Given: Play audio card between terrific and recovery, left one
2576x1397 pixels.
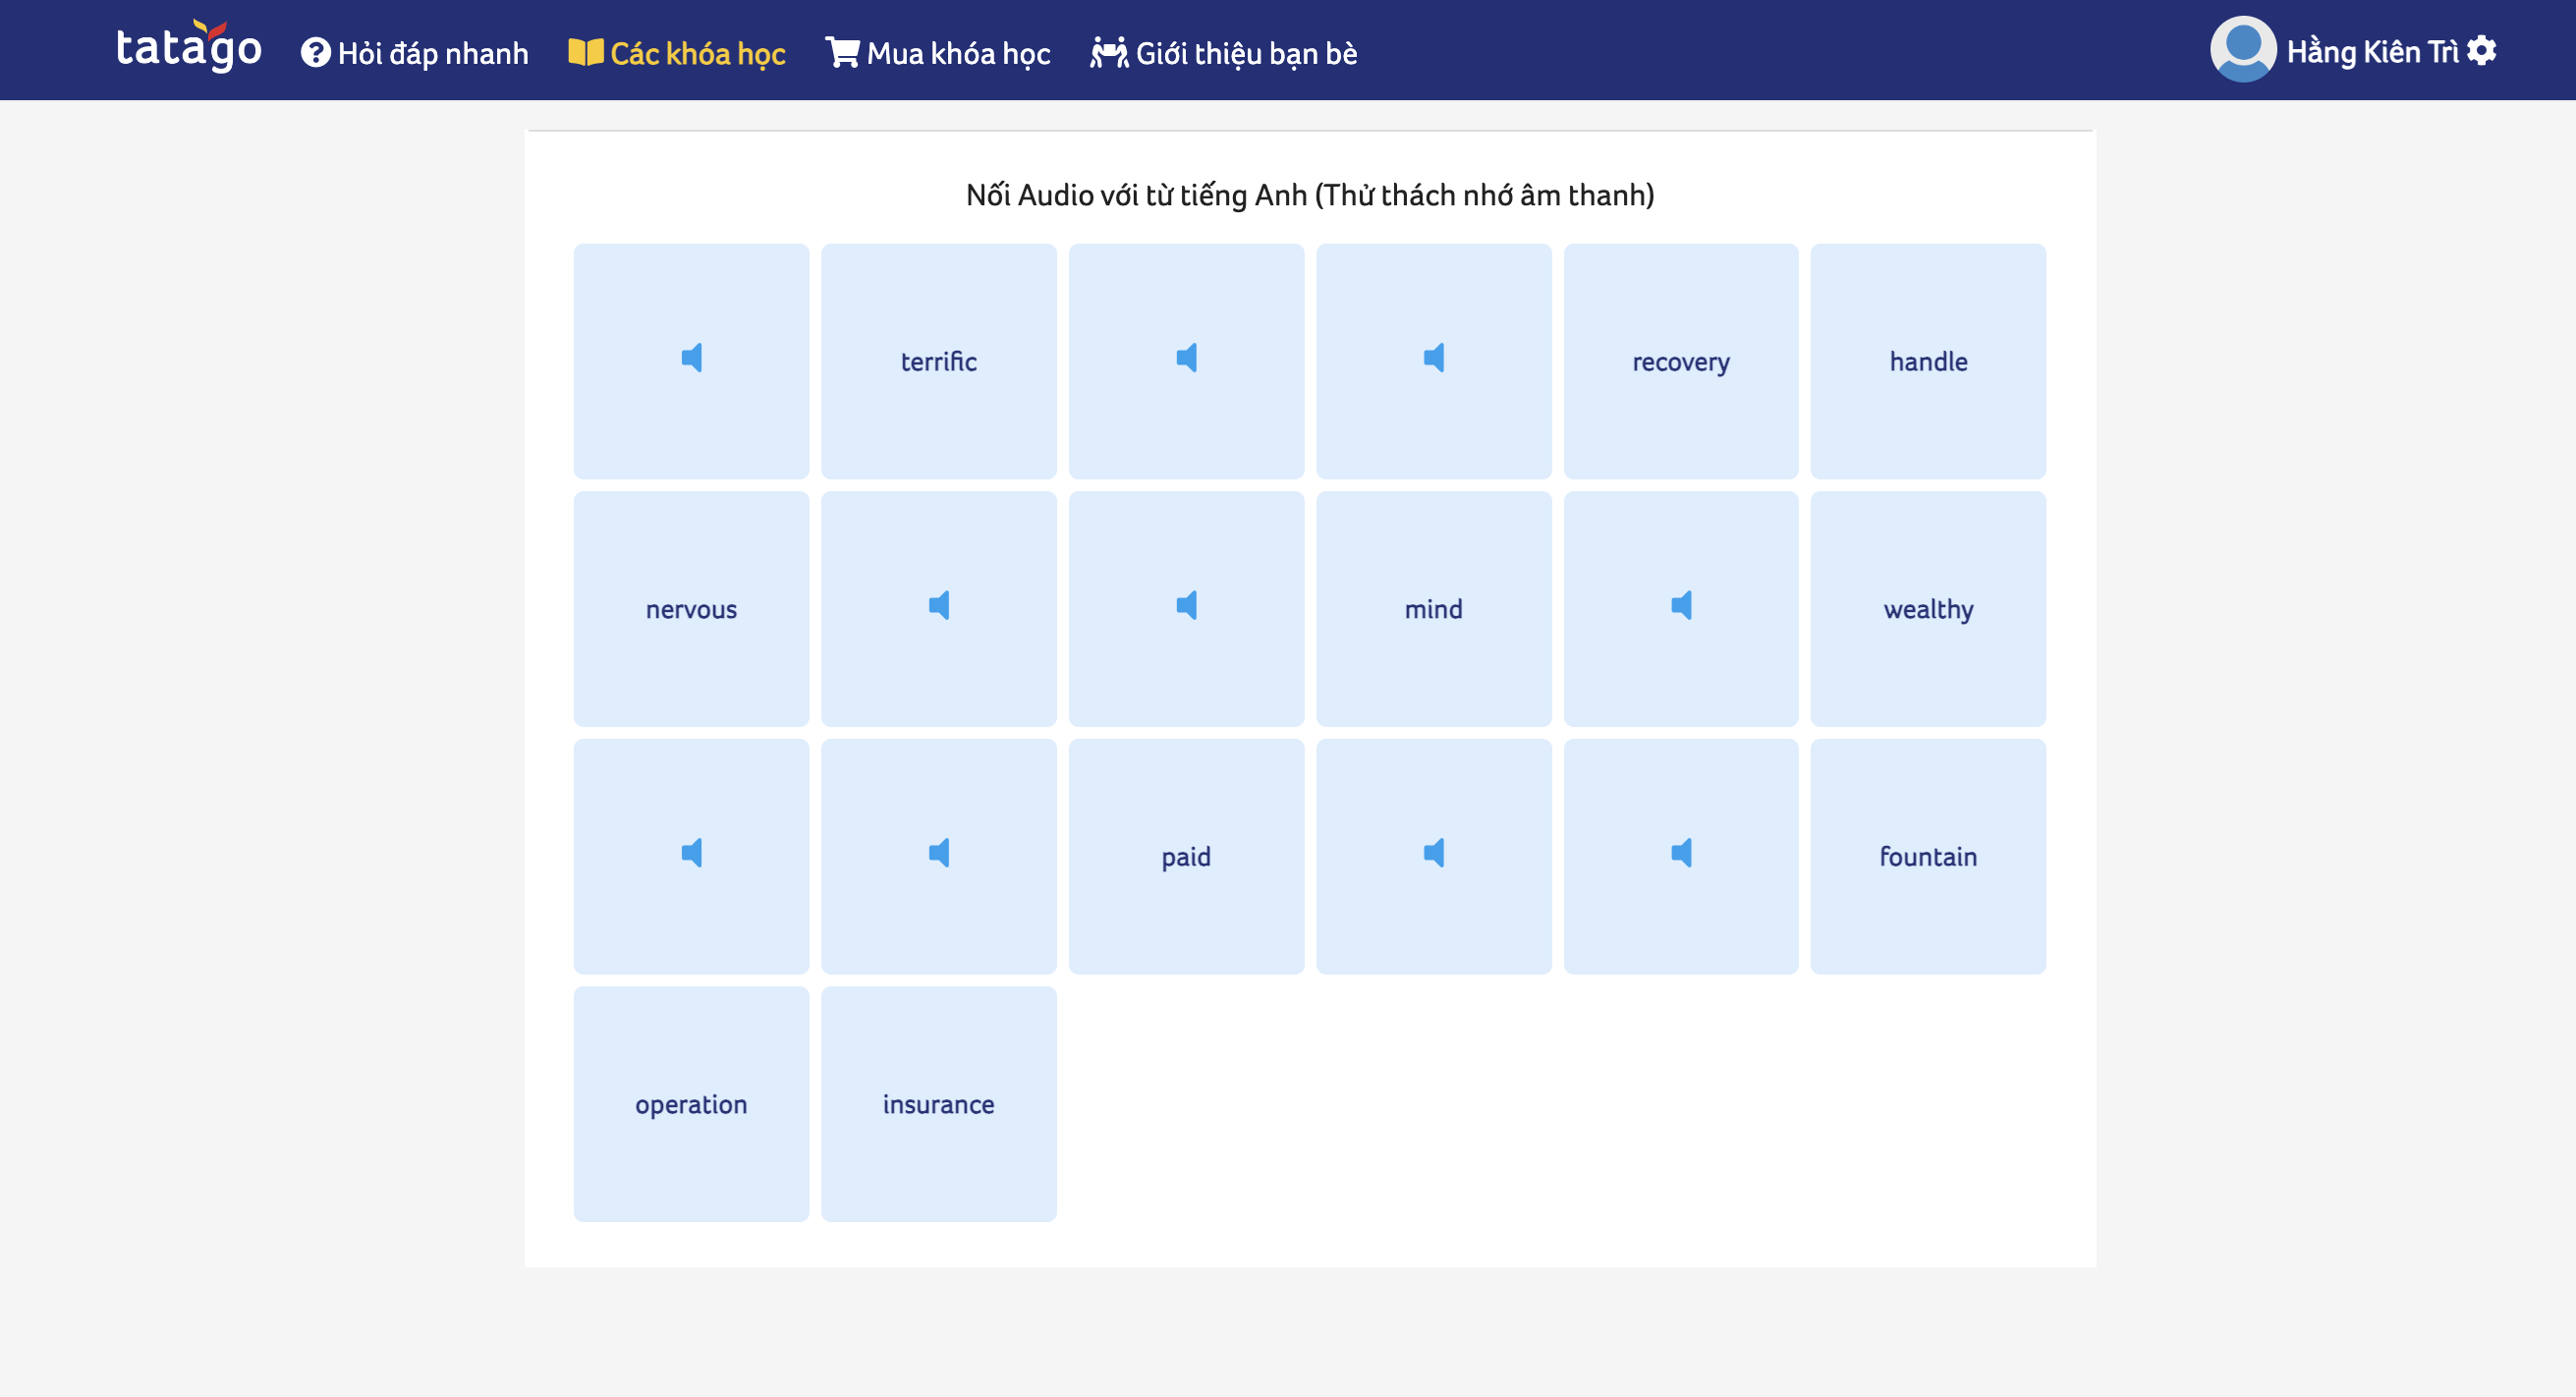Looking at the screenshot, I should pos(1186,360).
